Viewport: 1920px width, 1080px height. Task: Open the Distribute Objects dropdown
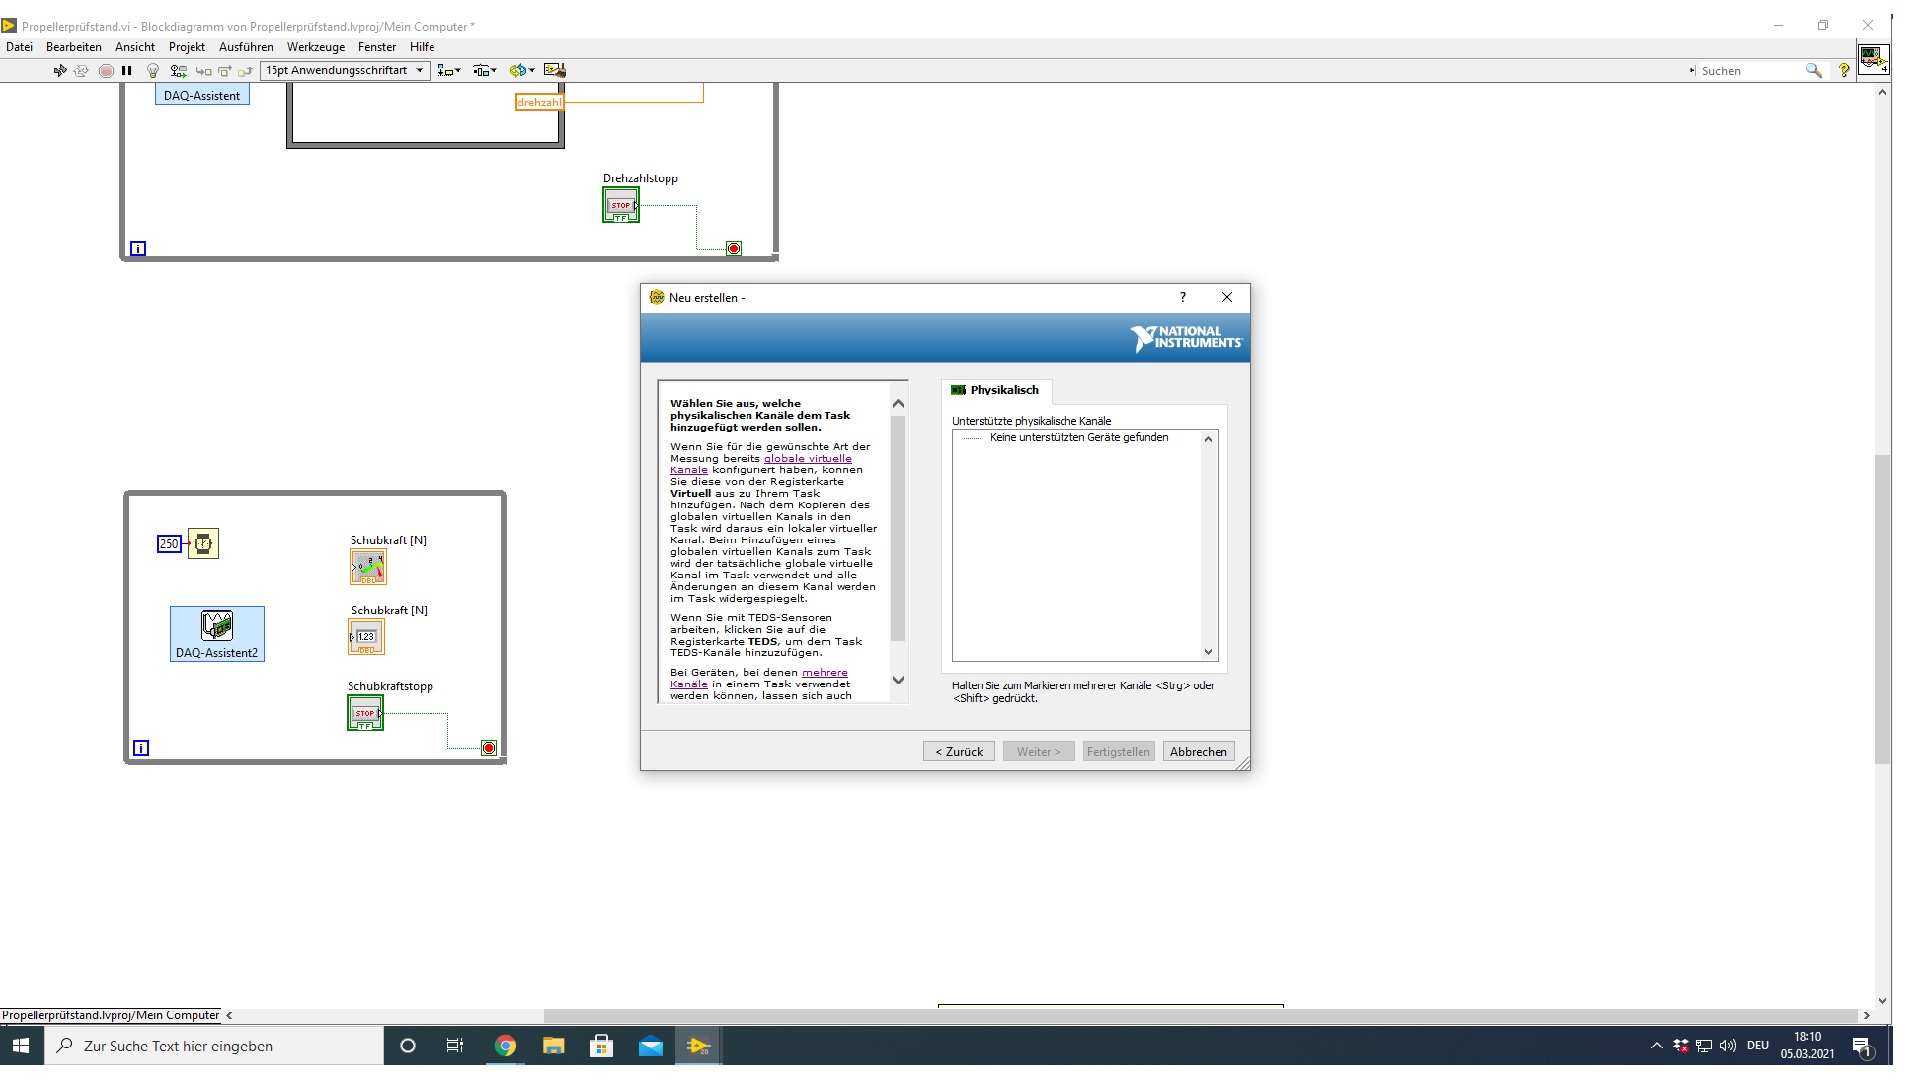pos(485,71)
